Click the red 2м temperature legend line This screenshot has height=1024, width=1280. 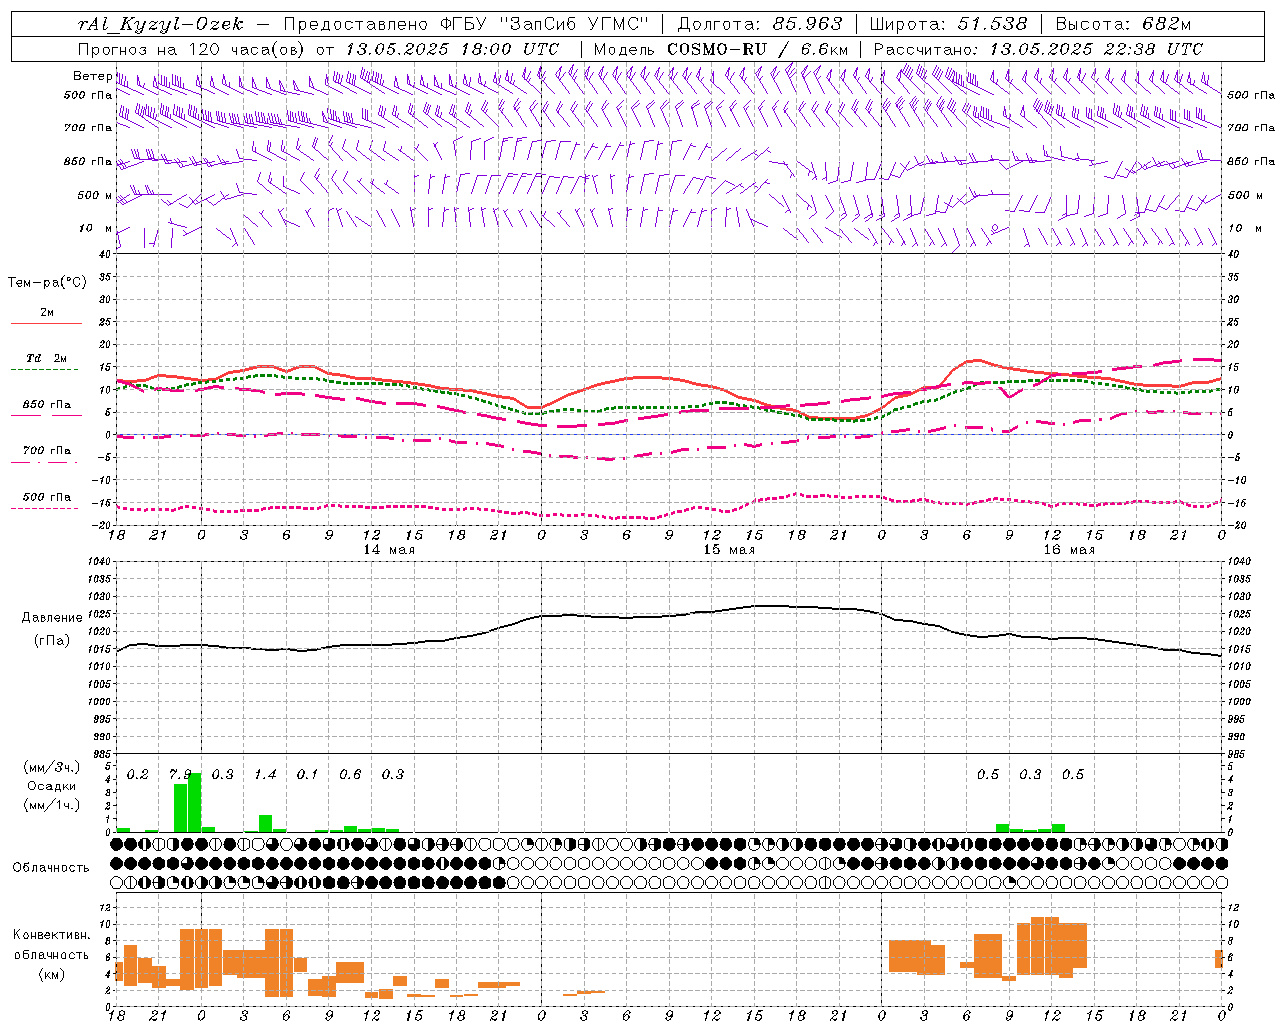click(46, 324)
